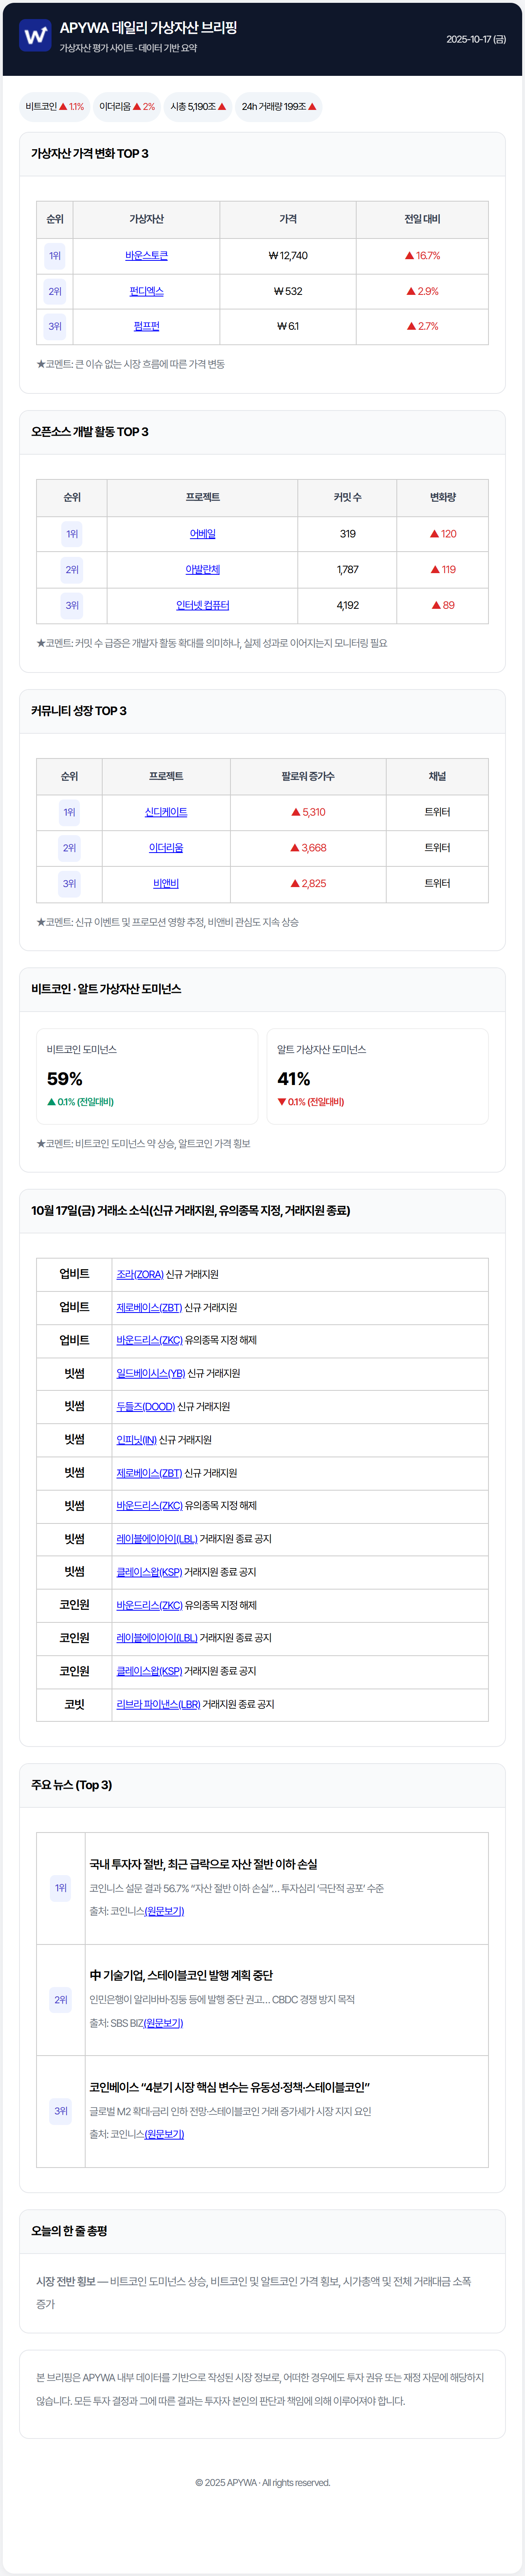Click the 조라(ZORA) listing link
This screenshot has height=2576, width=525.
140,1274
